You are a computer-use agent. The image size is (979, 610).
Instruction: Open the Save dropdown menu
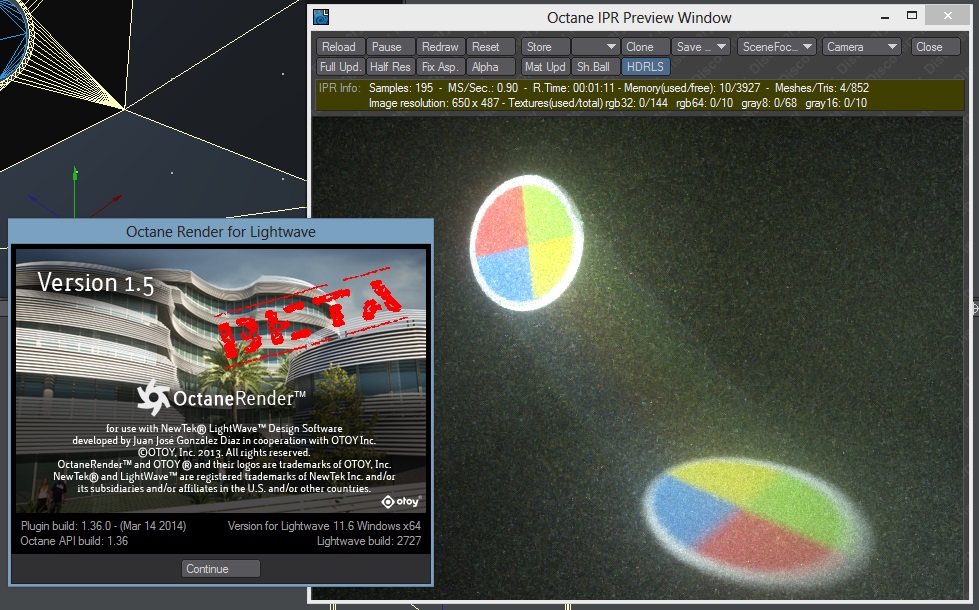pos(701,47)
